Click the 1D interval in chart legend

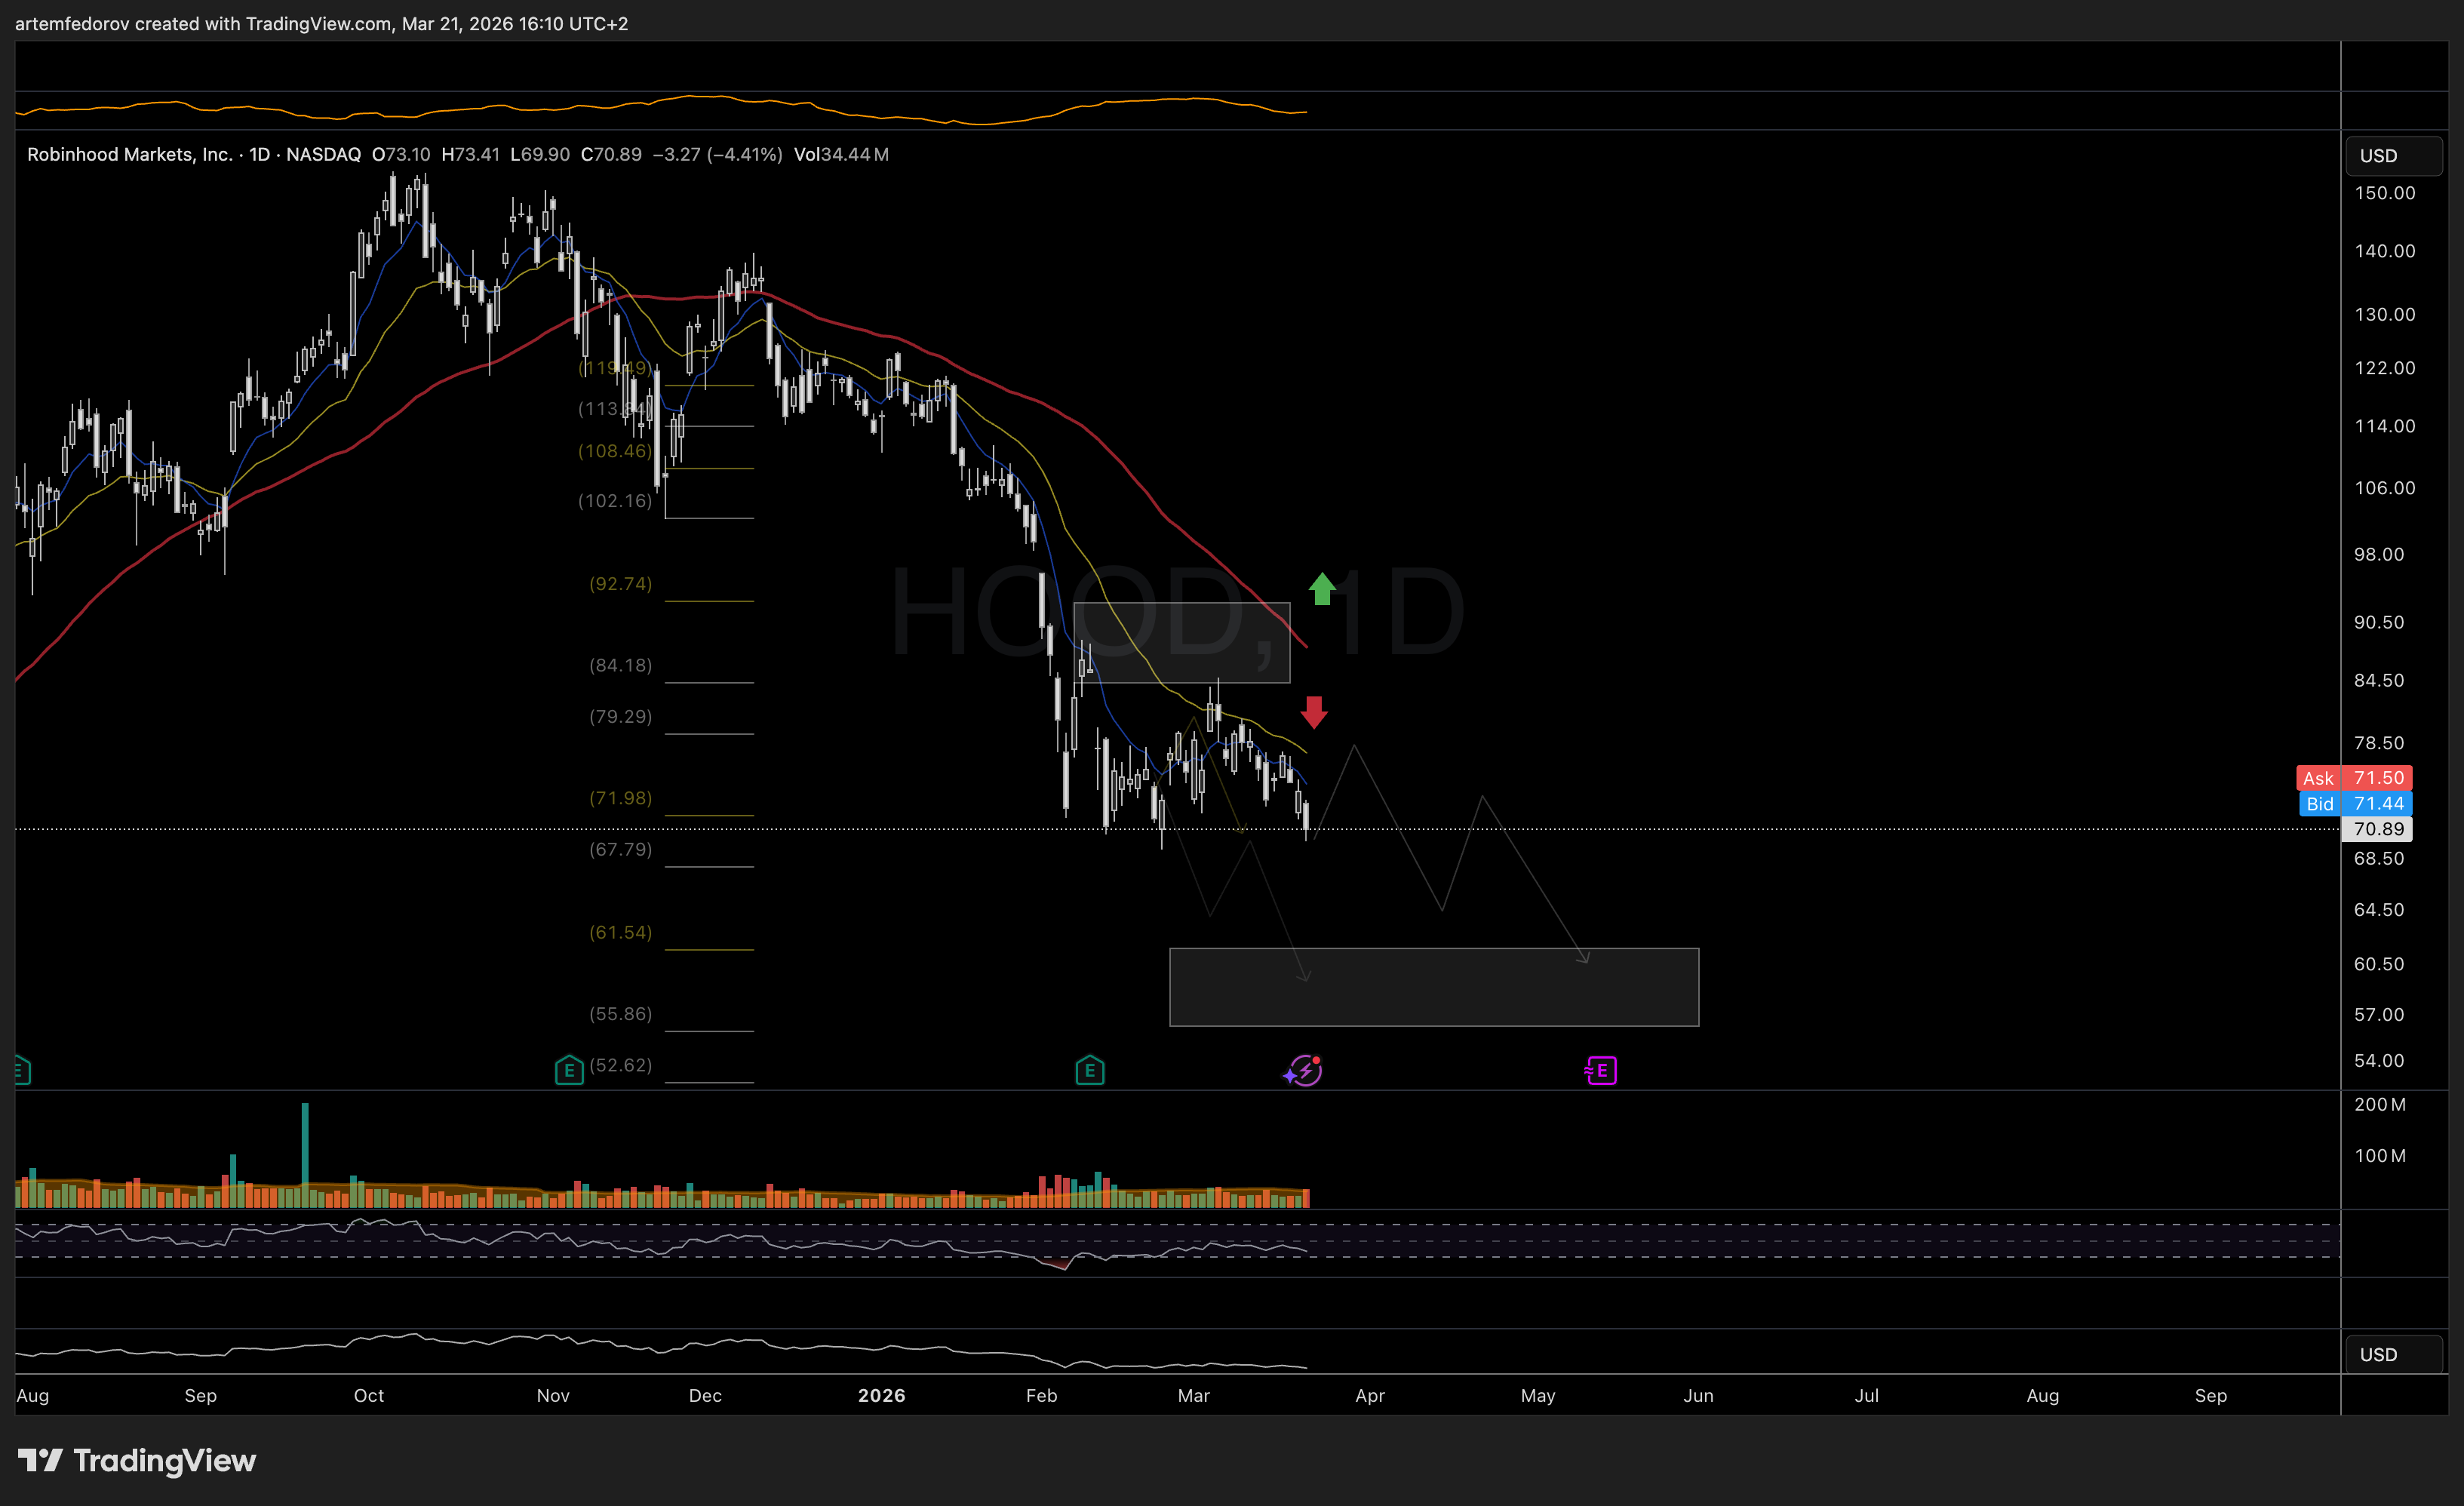260,155
